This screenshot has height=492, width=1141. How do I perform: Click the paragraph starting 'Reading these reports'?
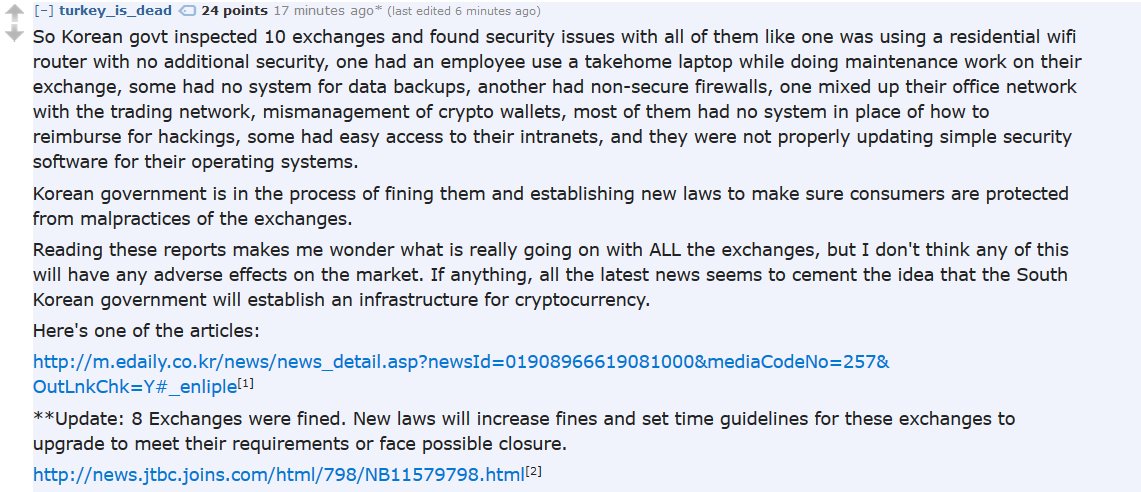pos(551,274)
